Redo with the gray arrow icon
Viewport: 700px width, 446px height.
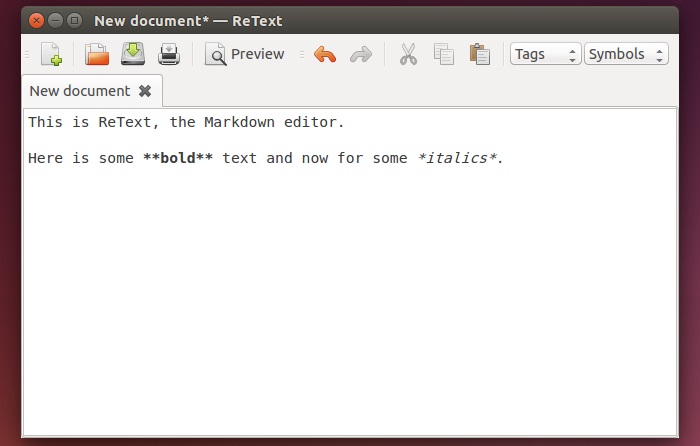(x=361, y=54)
